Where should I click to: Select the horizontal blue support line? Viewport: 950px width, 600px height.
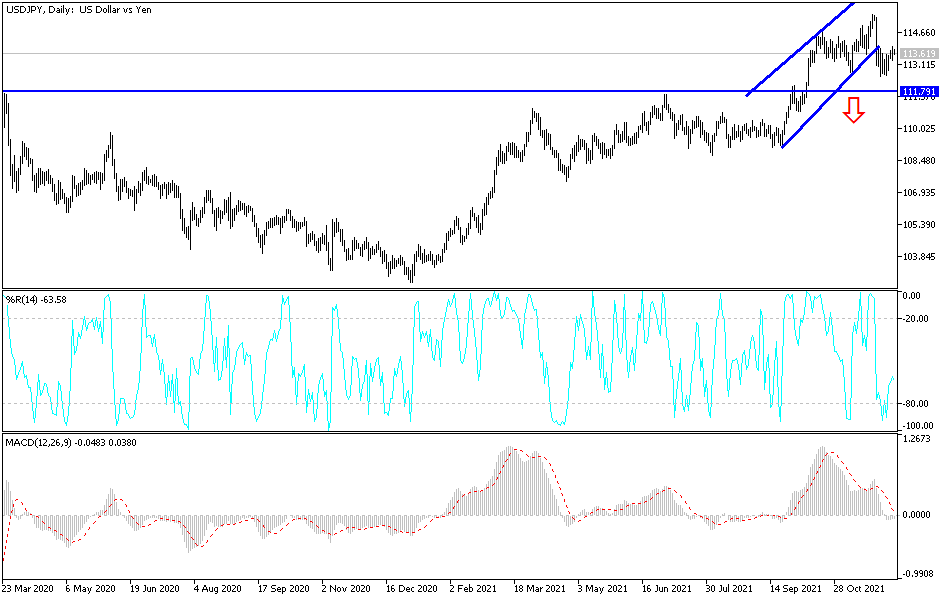(x=400, y=91)
